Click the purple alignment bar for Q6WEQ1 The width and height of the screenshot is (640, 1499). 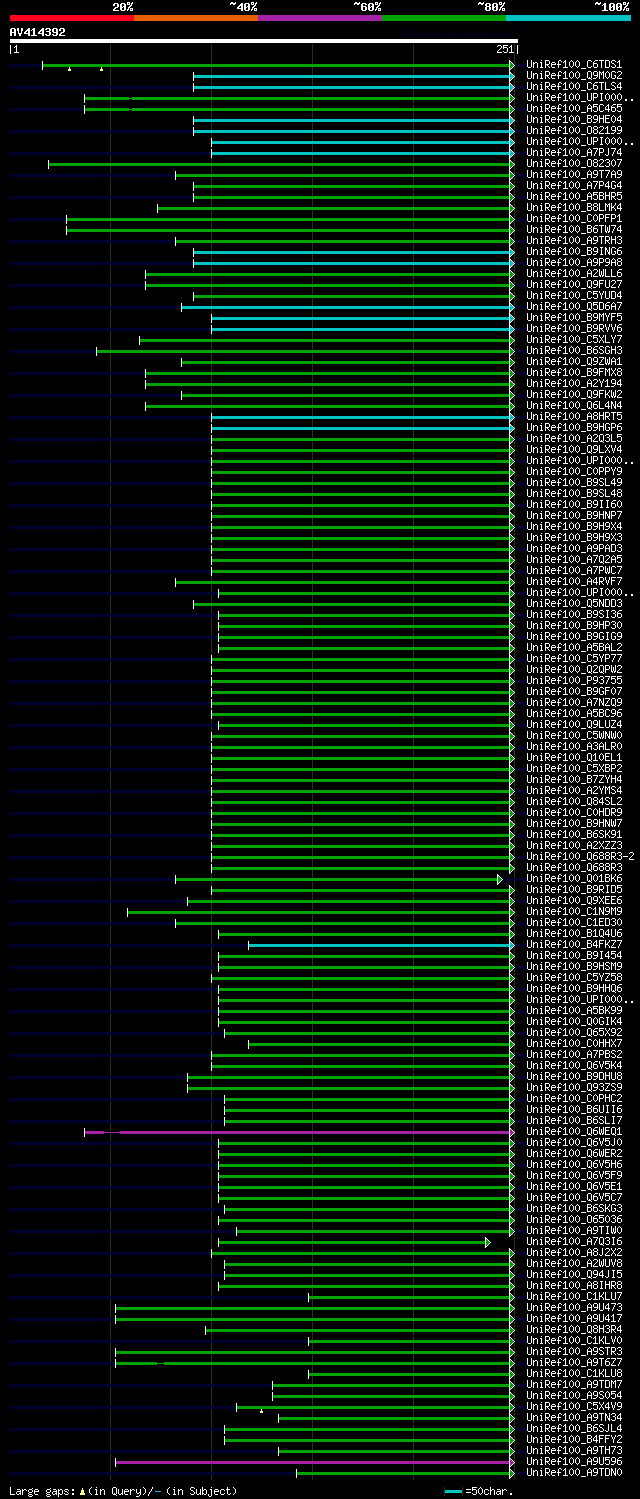coord(298,1132)
